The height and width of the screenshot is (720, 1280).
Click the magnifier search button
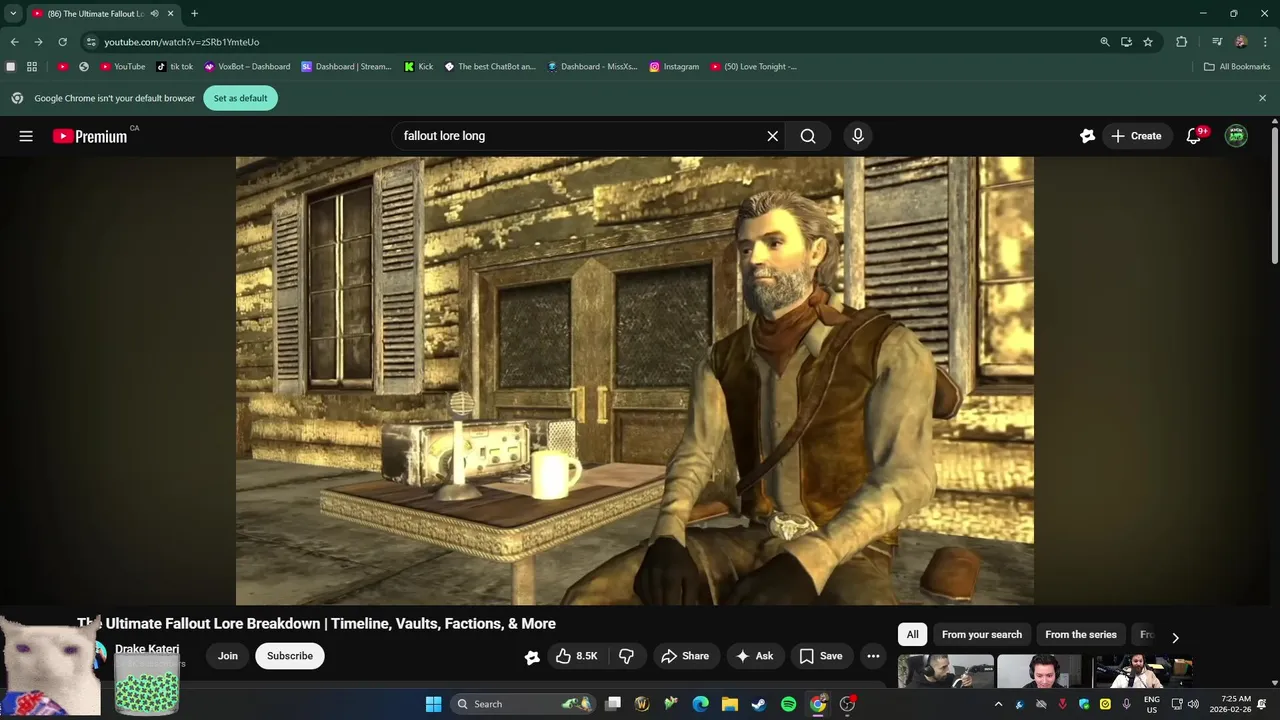click(x=808, y=136)
